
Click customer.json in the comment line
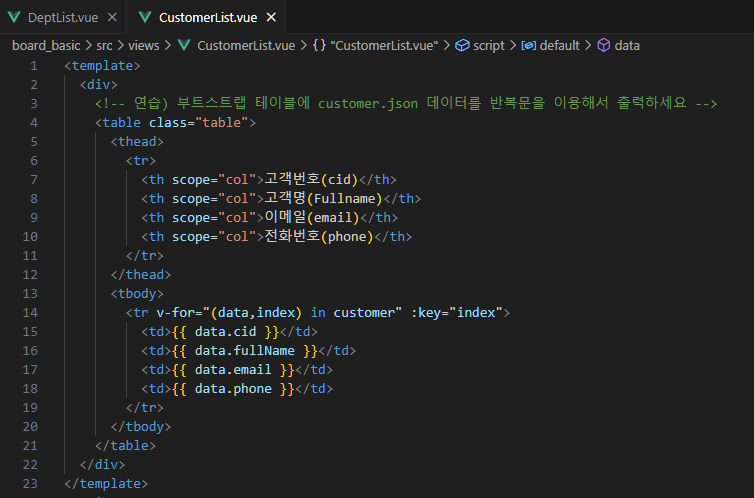(x=368, y=104)
